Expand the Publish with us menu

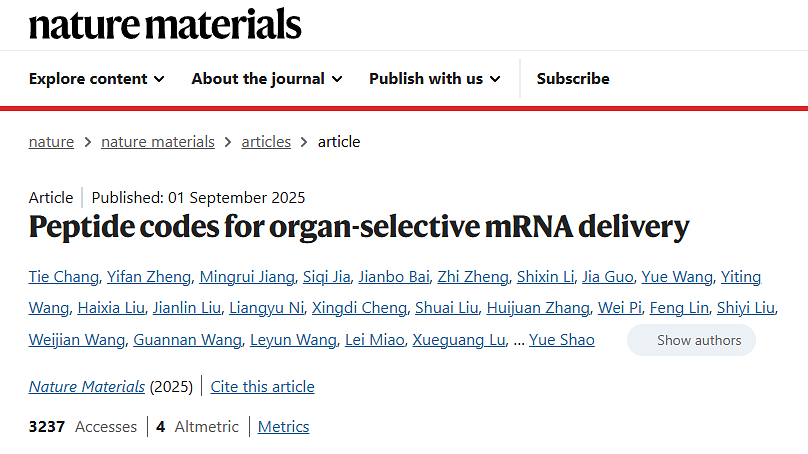point(434,78)
